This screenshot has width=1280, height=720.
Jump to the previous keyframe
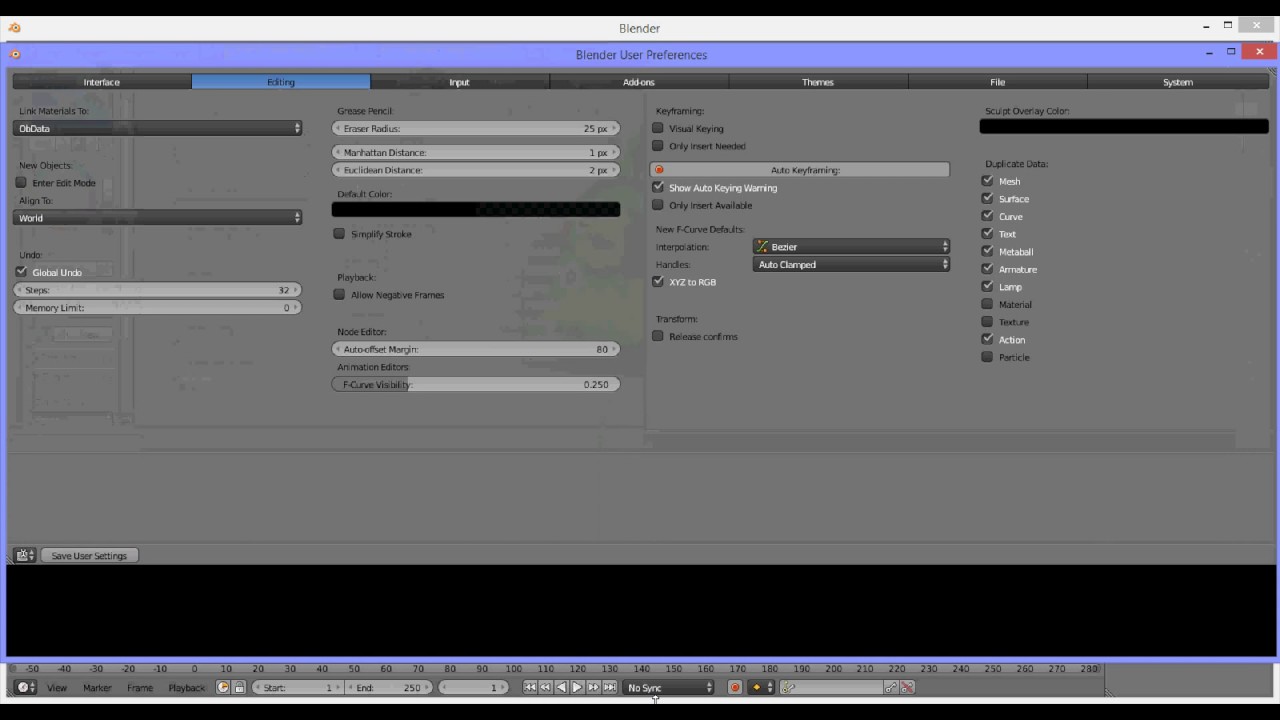click(x=546, y=688)
